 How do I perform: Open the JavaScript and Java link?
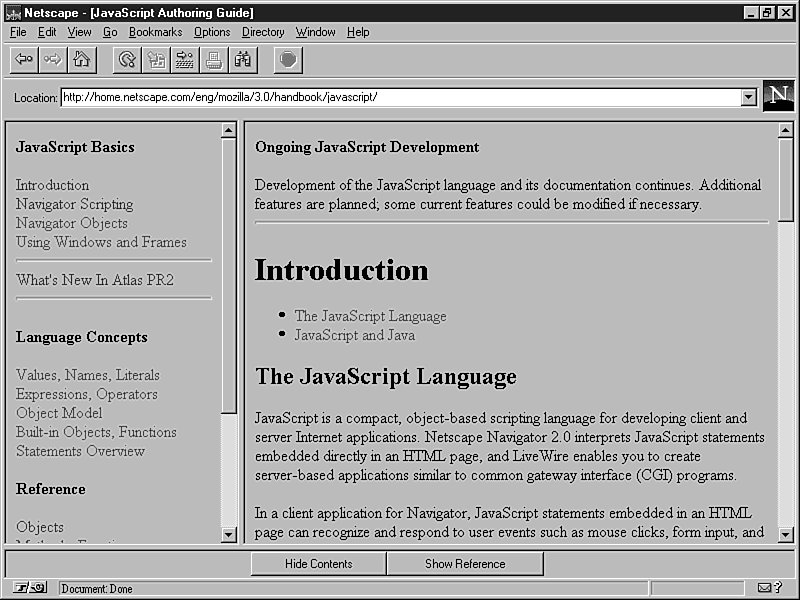[354, 335]
